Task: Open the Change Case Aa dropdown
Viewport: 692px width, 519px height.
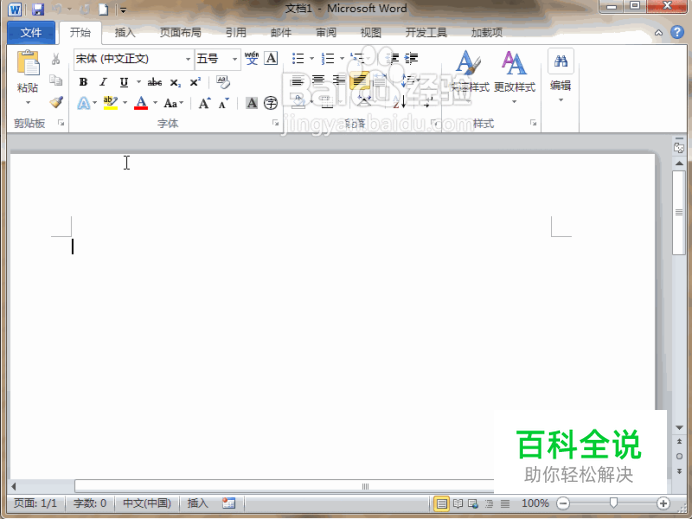Action: 173,104
